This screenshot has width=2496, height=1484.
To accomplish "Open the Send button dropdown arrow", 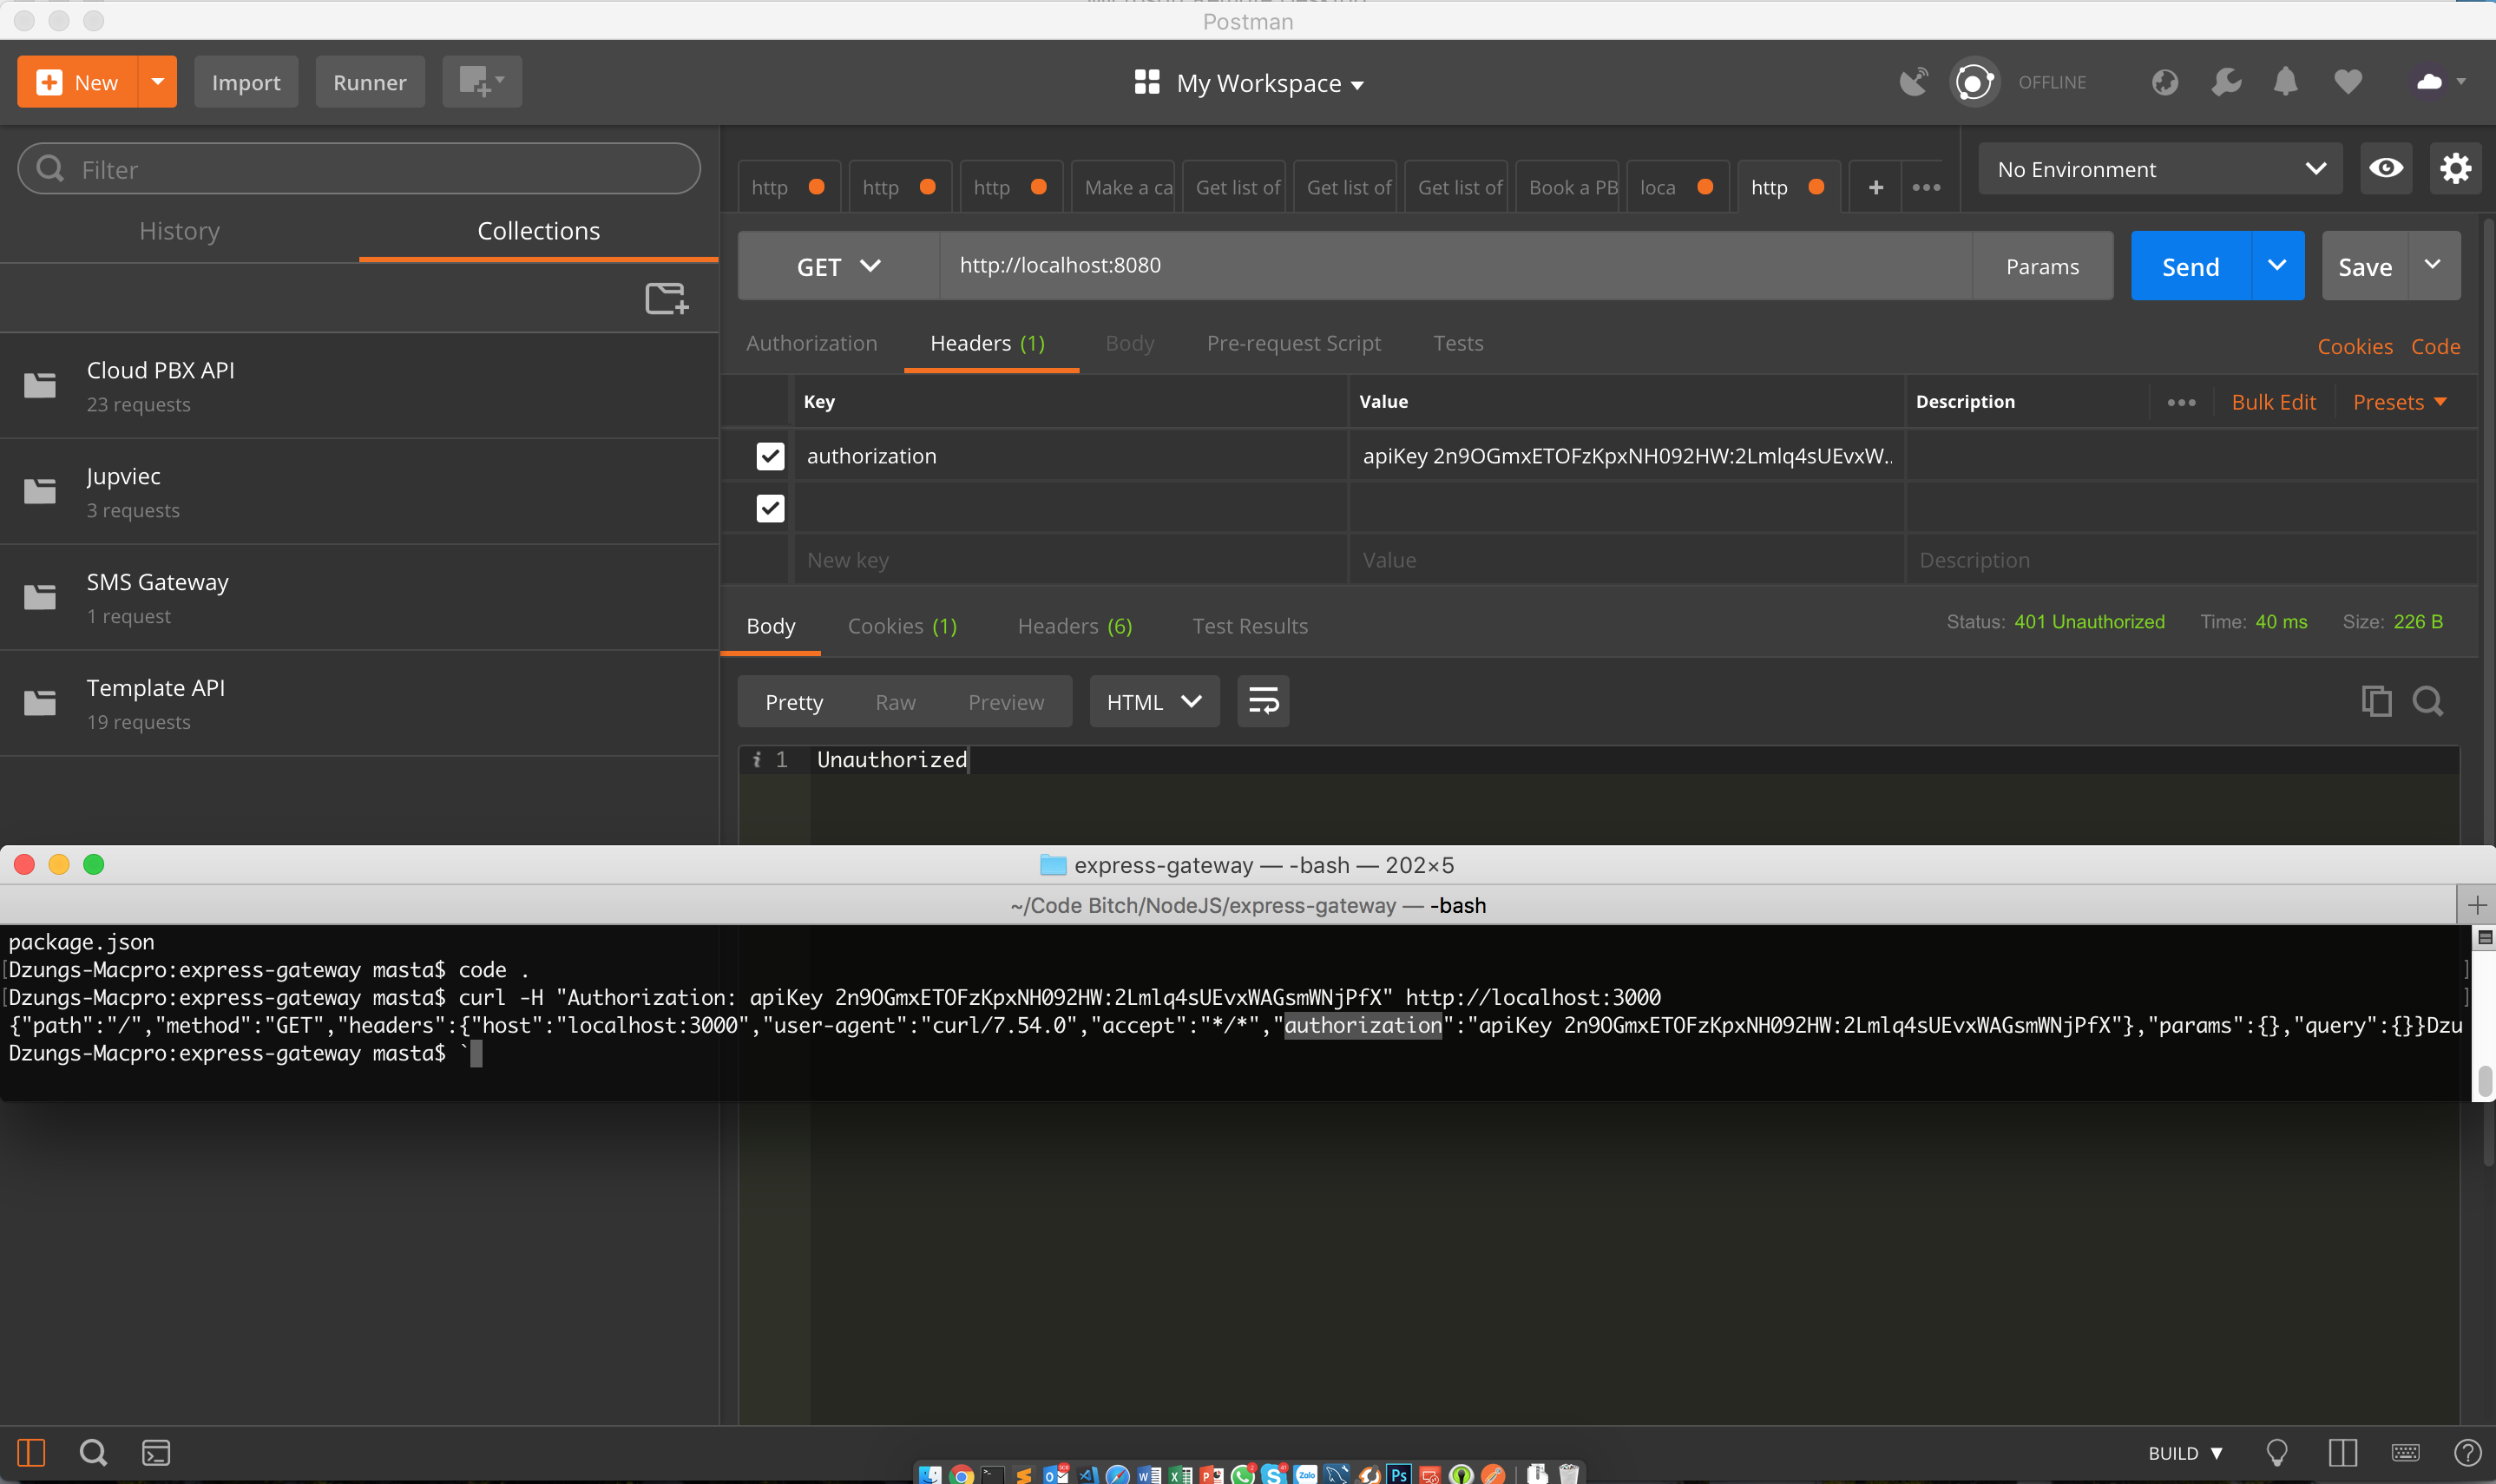I will 2277,266.
